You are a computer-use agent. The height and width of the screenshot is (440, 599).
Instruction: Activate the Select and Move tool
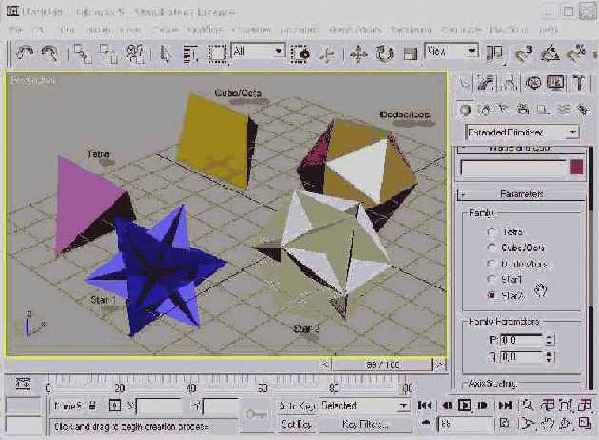coord(358,53)
